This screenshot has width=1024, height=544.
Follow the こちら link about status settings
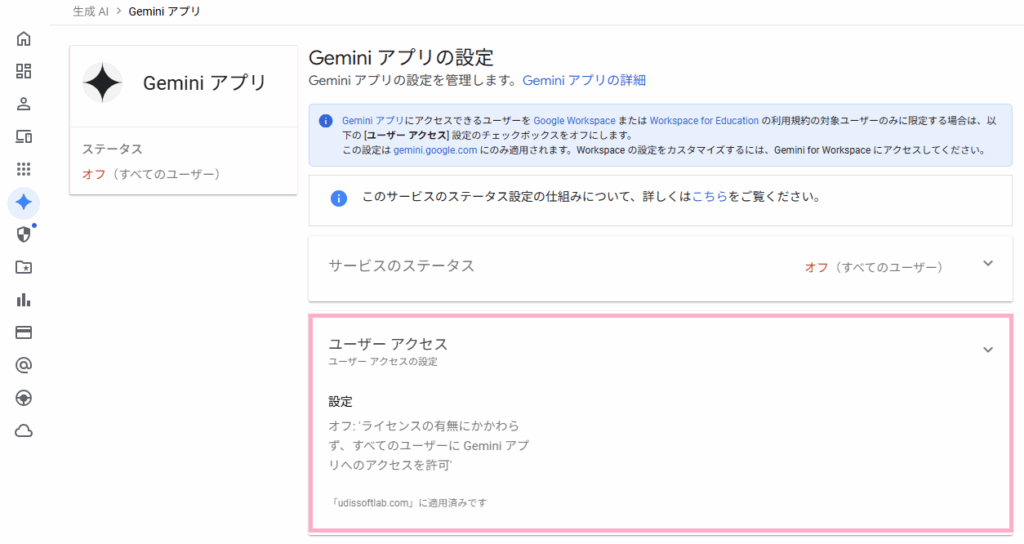pyautogui.click(x=709, y=197)
